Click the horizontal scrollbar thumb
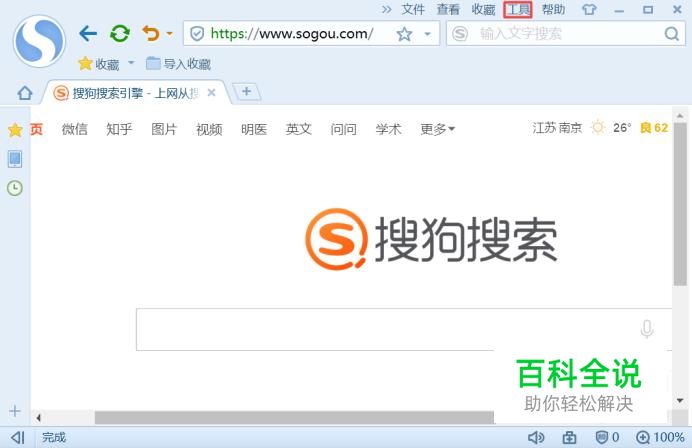The image size is (692, 448). click(x=294, y=418)
